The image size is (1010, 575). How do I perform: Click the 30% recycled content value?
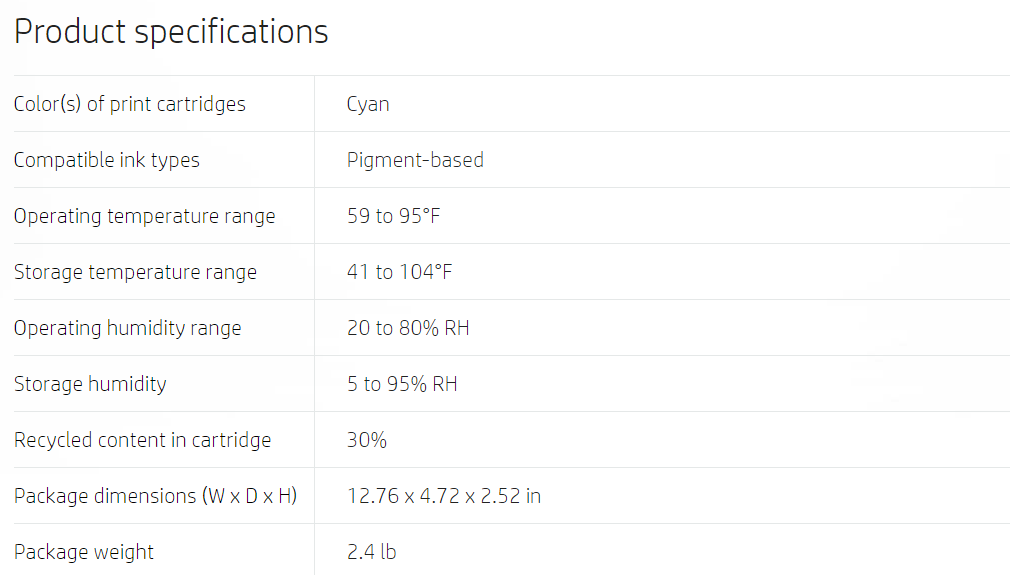(x=367, y=440)
